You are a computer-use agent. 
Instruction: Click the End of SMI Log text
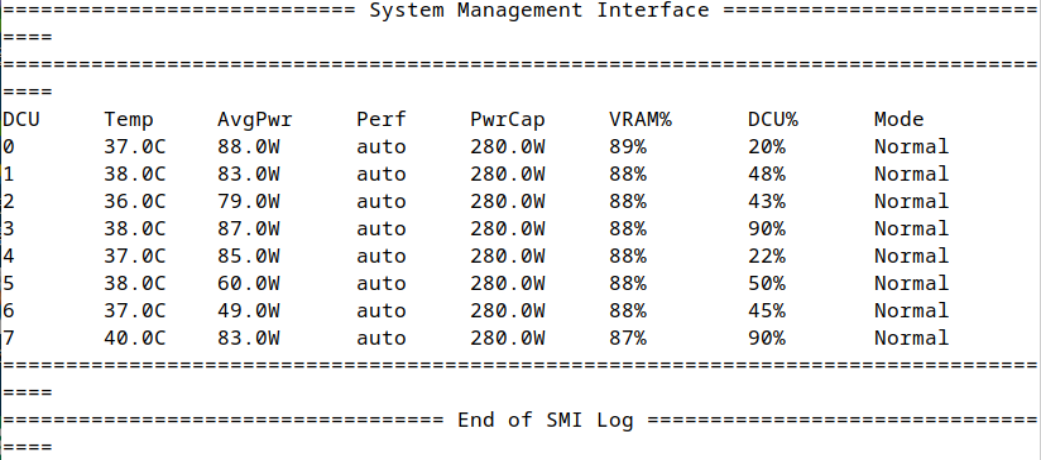pos(545,420)
